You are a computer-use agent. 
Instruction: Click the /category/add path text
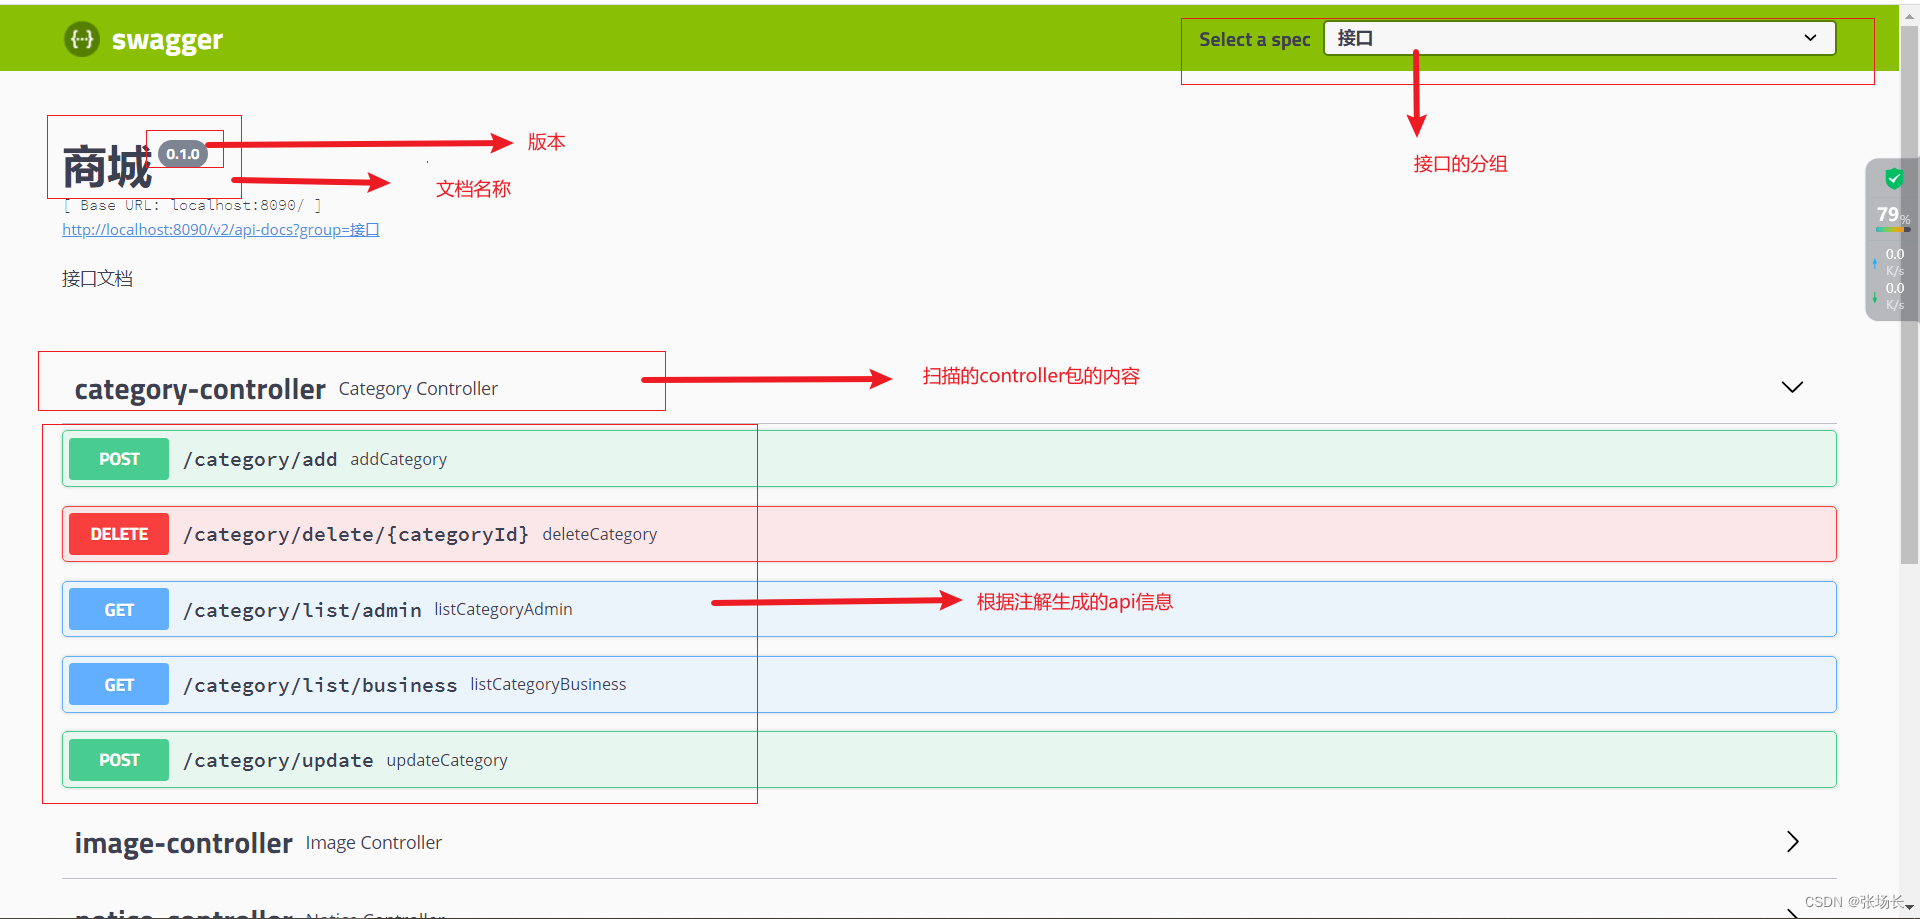[260, 460]
